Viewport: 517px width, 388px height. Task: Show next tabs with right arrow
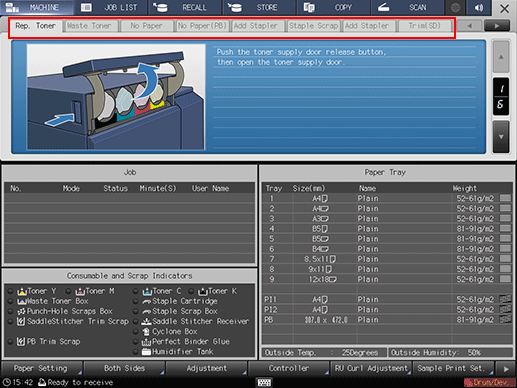click(x=497, y=25)
